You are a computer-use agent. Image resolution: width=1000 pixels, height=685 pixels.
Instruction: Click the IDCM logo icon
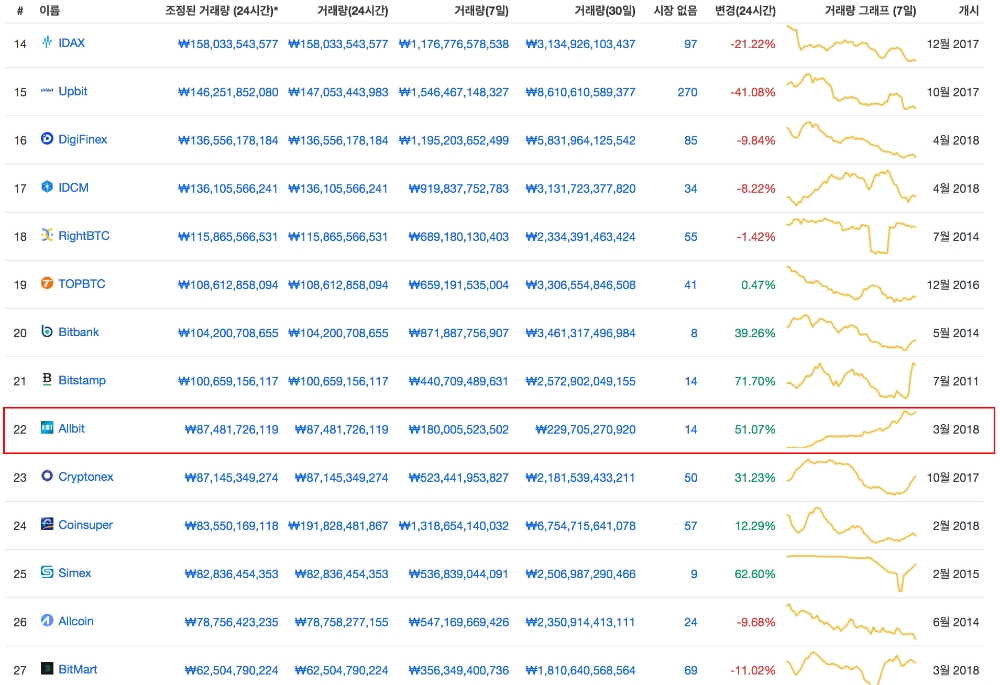(47, 187)
